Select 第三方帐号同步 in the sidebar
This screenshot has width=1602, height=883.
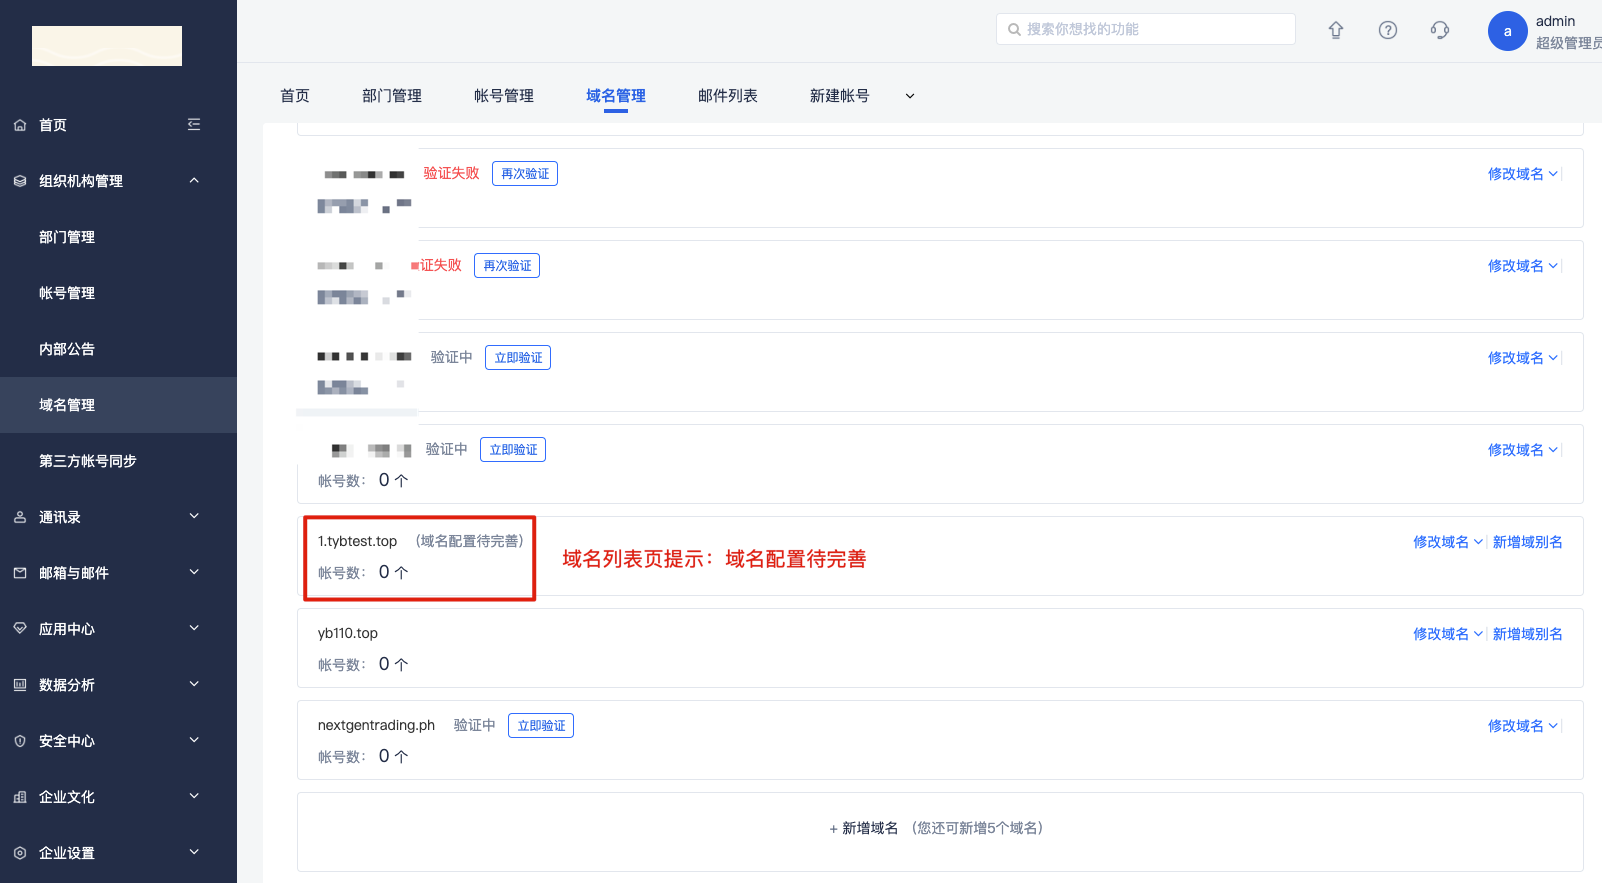[x=88, y=461]
